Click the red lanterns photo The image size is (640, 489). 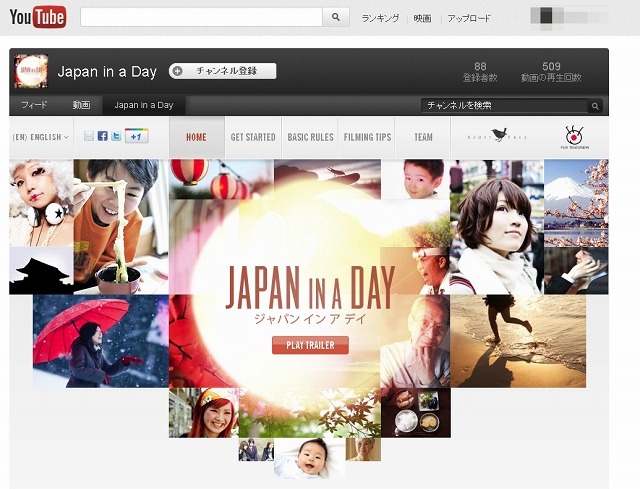point(221,179)
